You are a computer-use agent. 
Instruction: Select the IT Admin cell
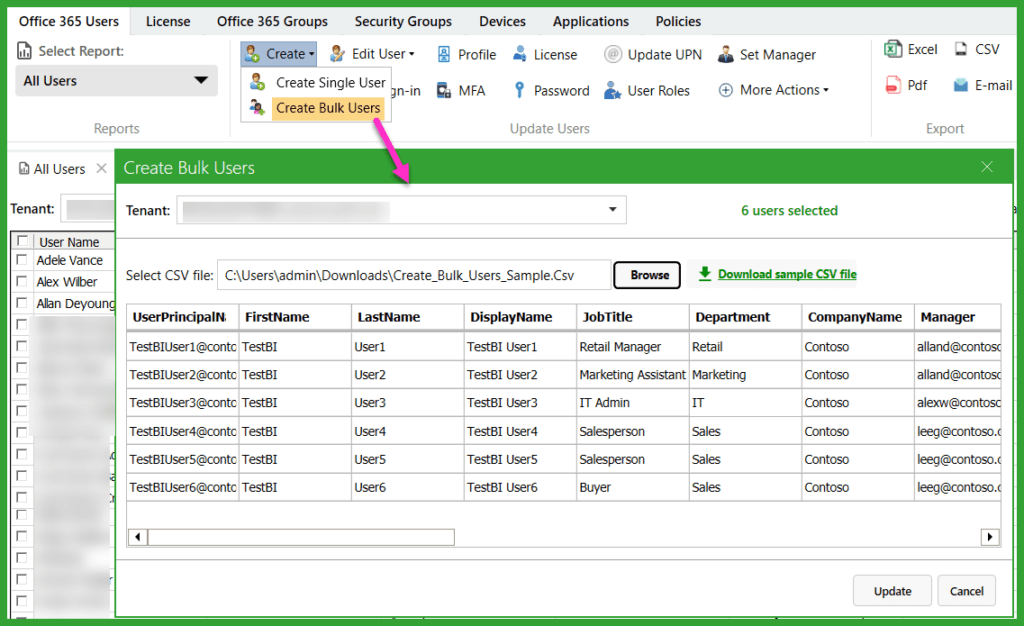pyautogui.click(x=633, y=403)
